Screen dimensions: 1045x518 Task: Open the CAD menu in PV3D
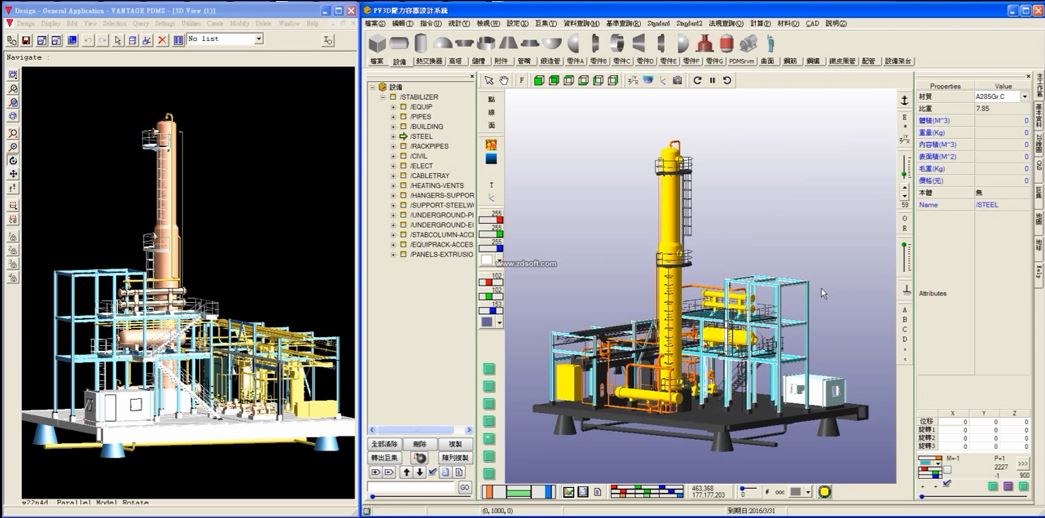[812, 23]
